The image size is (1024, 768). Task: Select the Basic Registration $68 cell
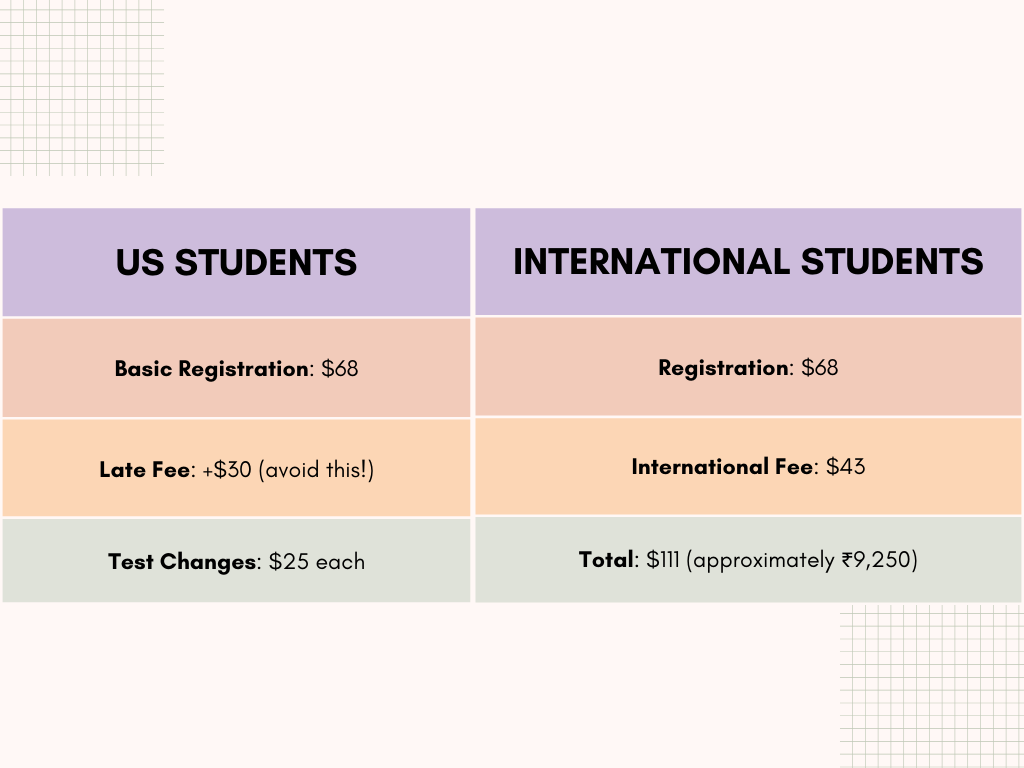tap(236, 368)
